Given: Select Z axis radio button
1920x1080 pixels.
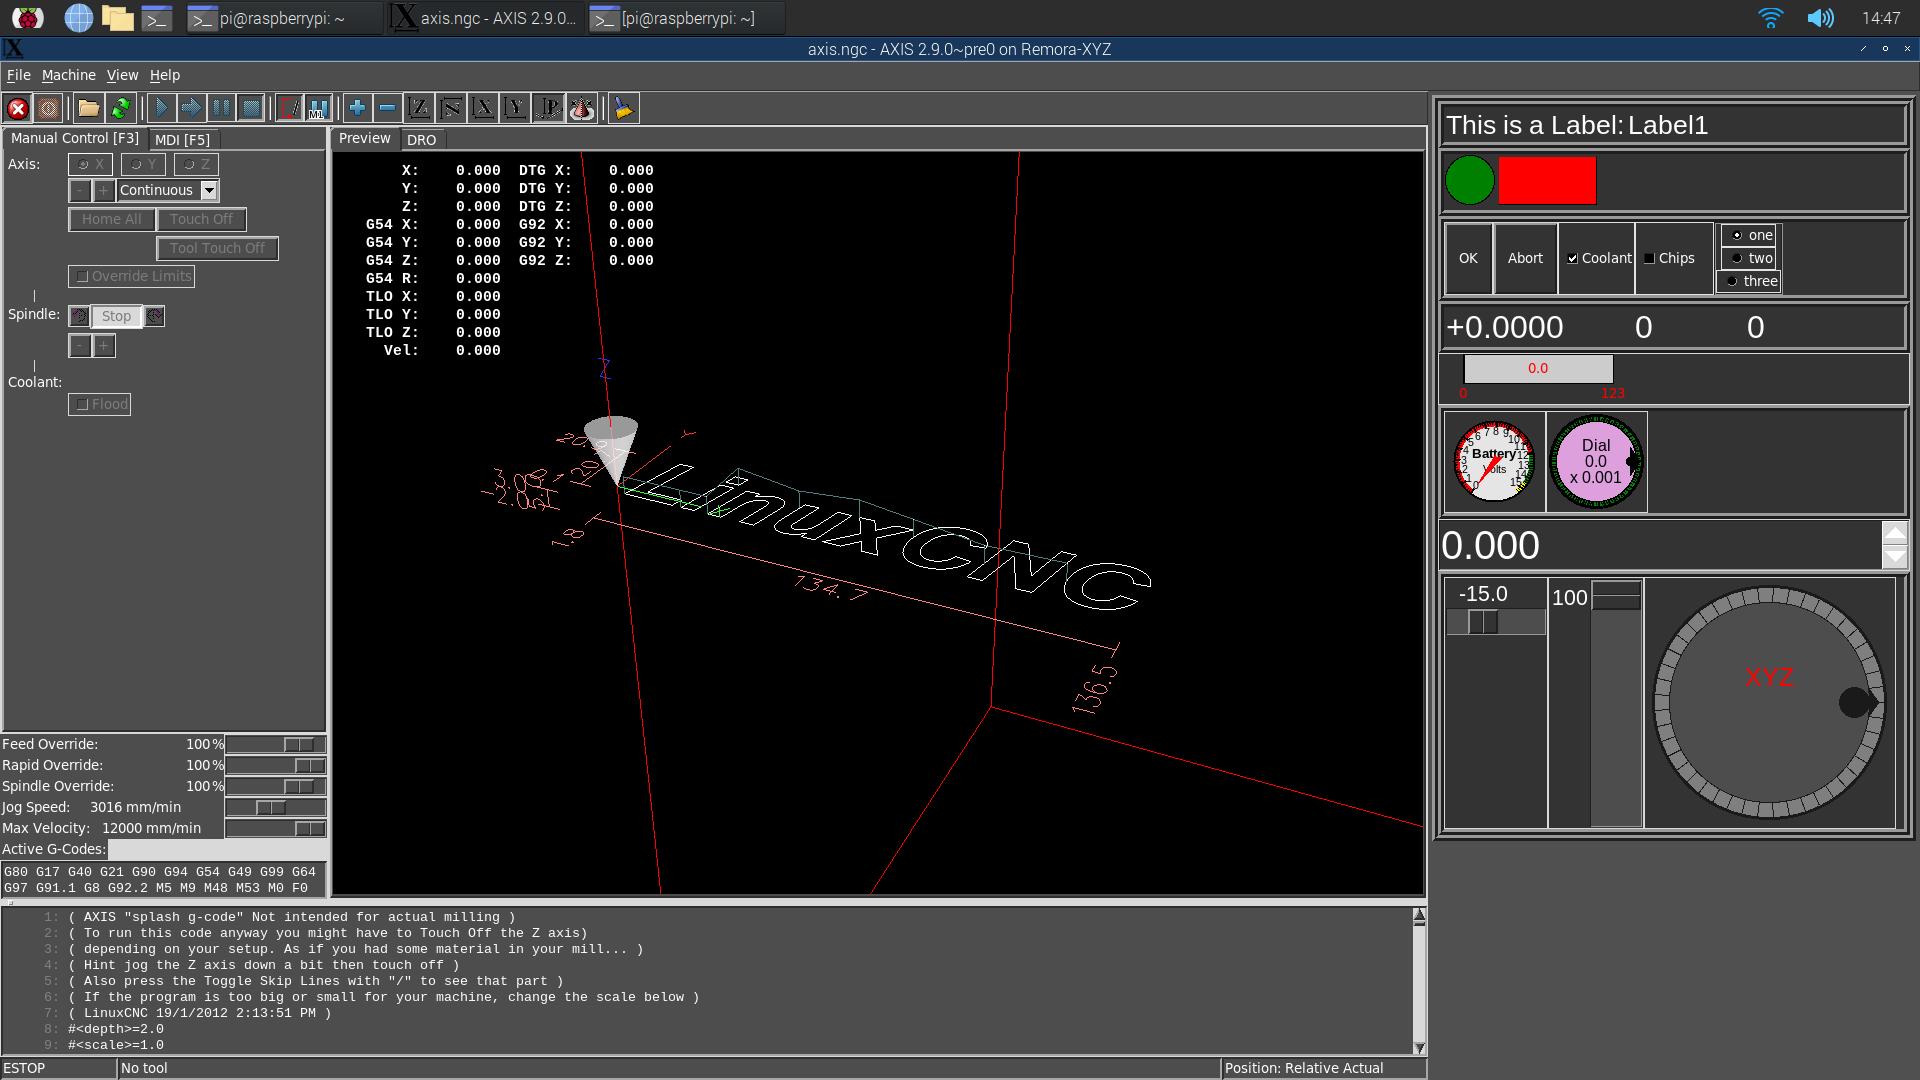Looking at the screenshot, I should [x=196, y=164].
